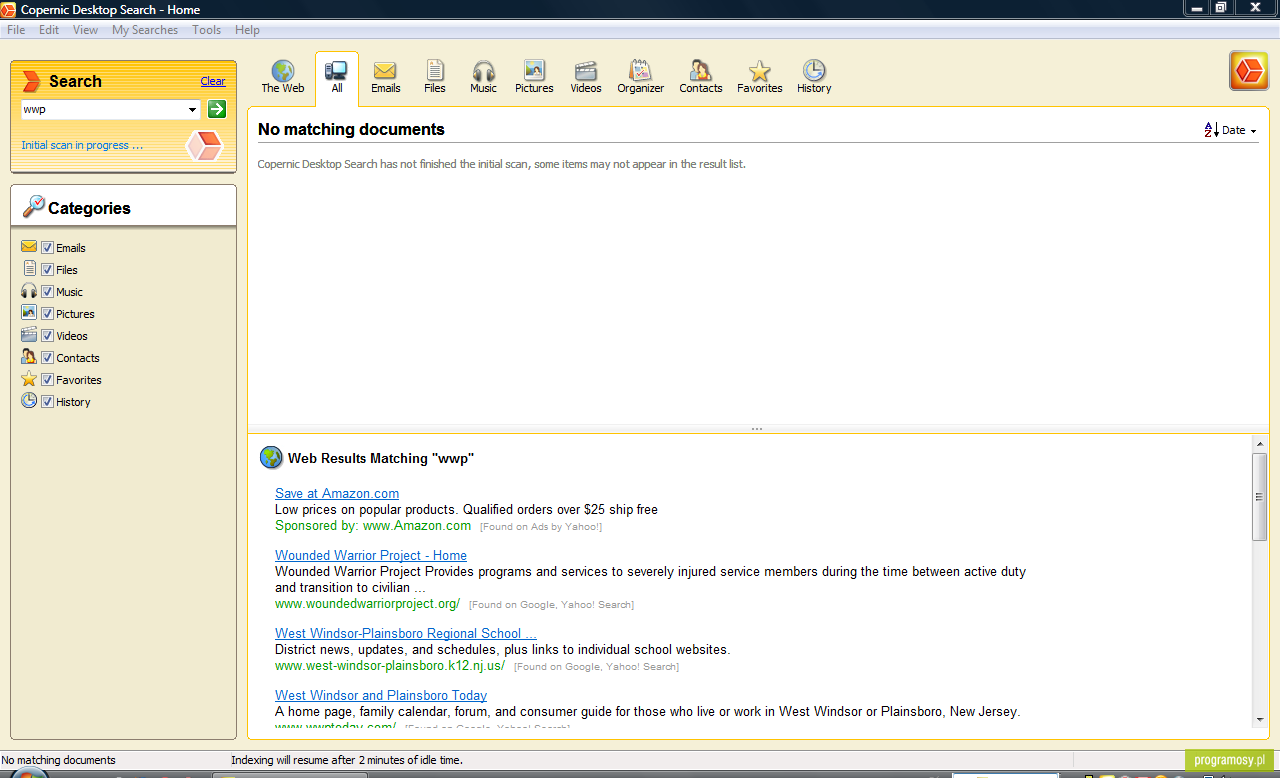
Task: Click the www.west-windsor-plainsboro.k12.nj.us/ URL
Action: tap(390, 665)
